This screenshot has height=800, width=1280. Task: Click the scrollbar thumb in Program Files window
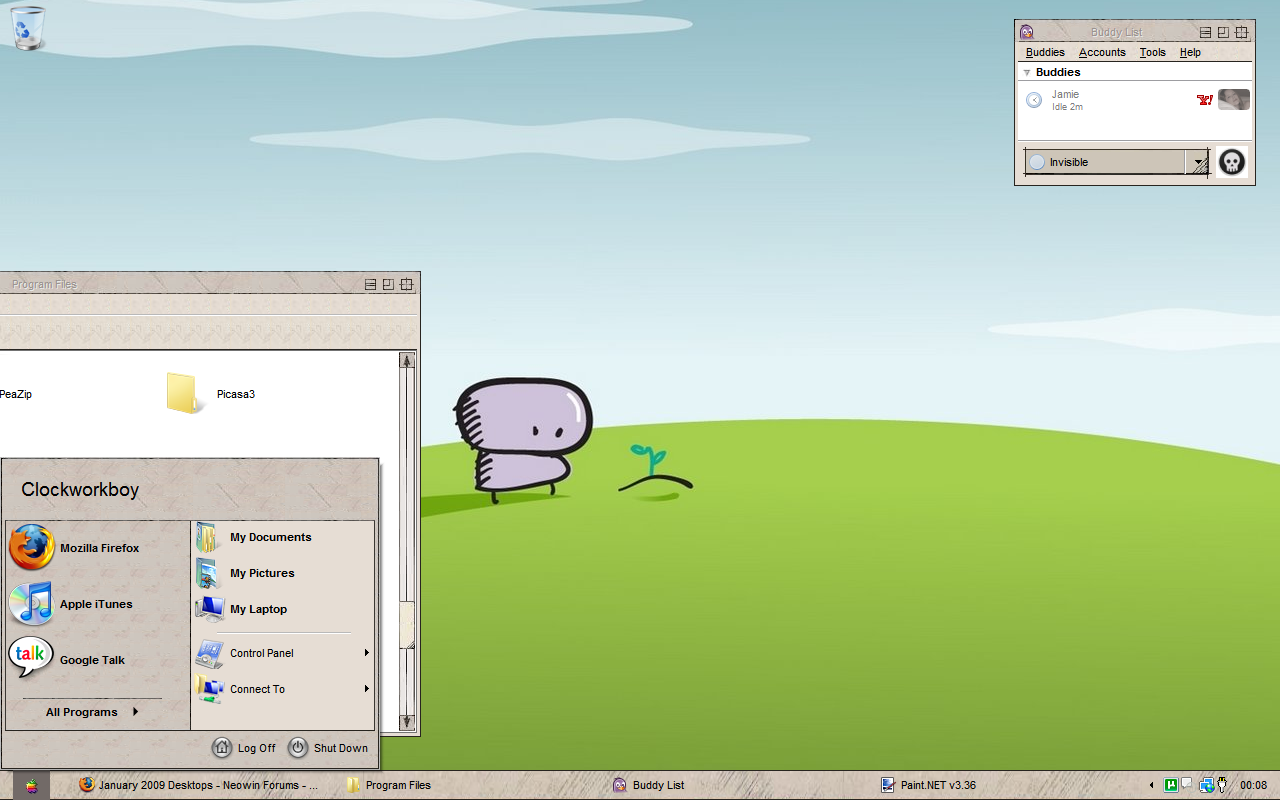[x=407, y=626]
